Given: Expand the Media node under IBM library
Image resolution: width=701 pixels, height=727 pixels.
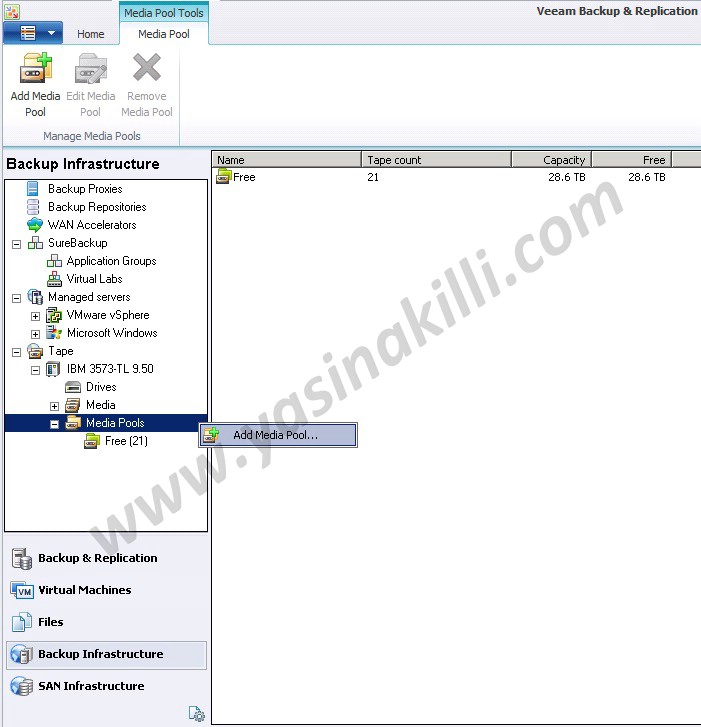Looking at the screenshot, I should [54, 405].
